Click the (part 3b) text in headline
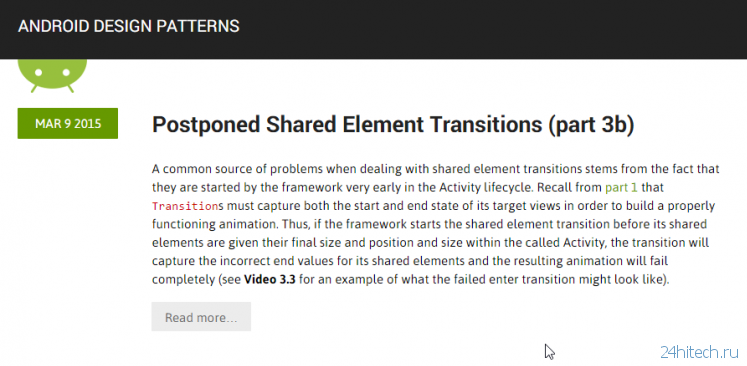This screenshot has width=747, height=366. 591,125
